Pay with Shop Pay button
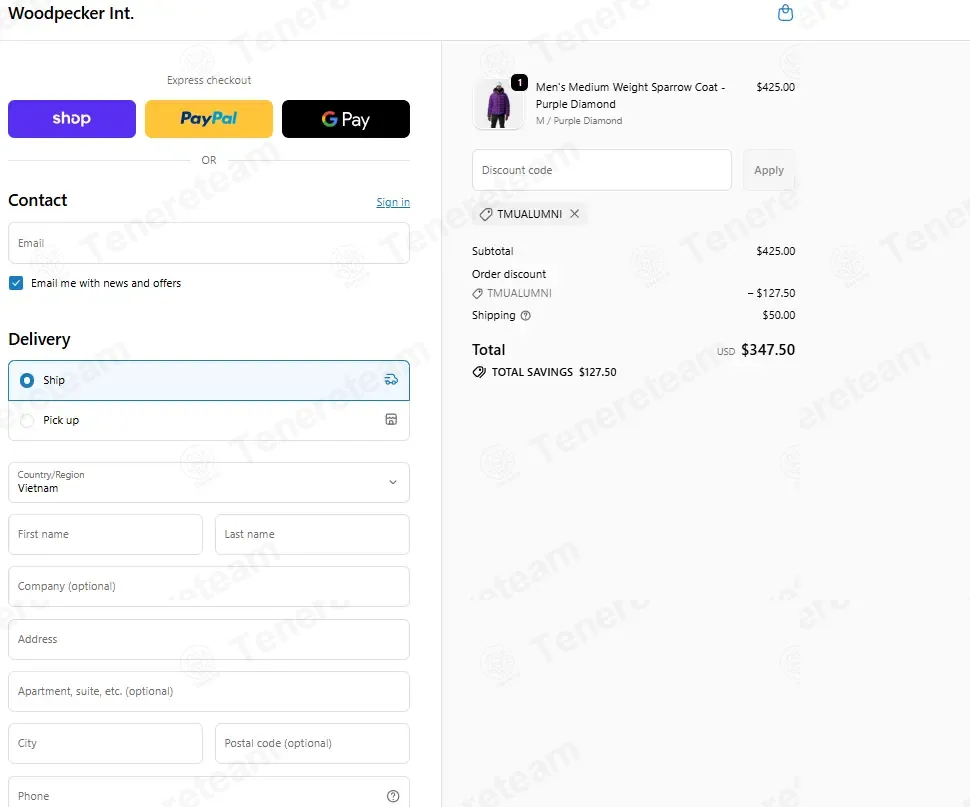 click(72, 119)
